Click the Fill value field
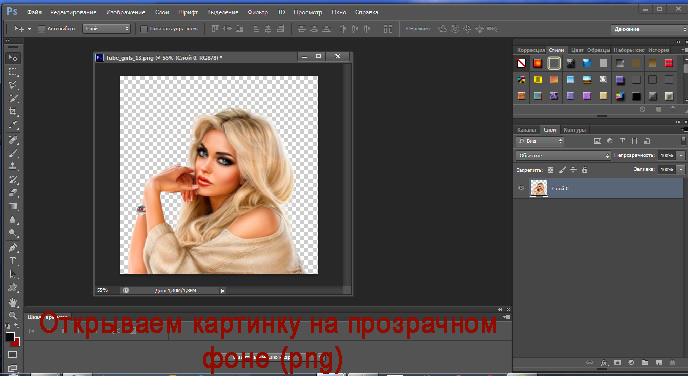 point(666,169)
